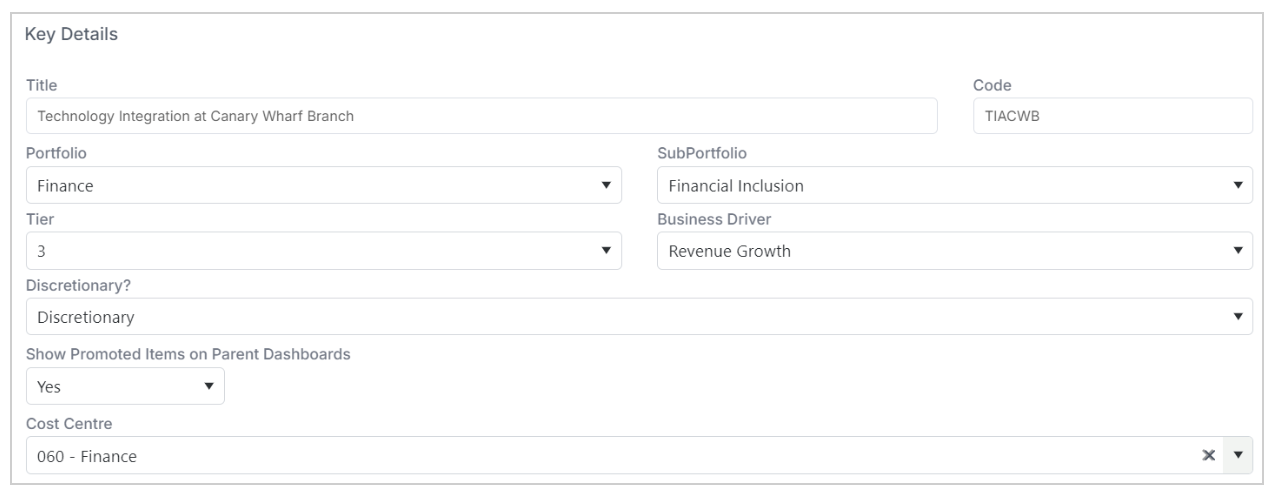The height and width of the screenshot is (496, 1276).
Task: Click the Tier label text
Action: (38, 220)
